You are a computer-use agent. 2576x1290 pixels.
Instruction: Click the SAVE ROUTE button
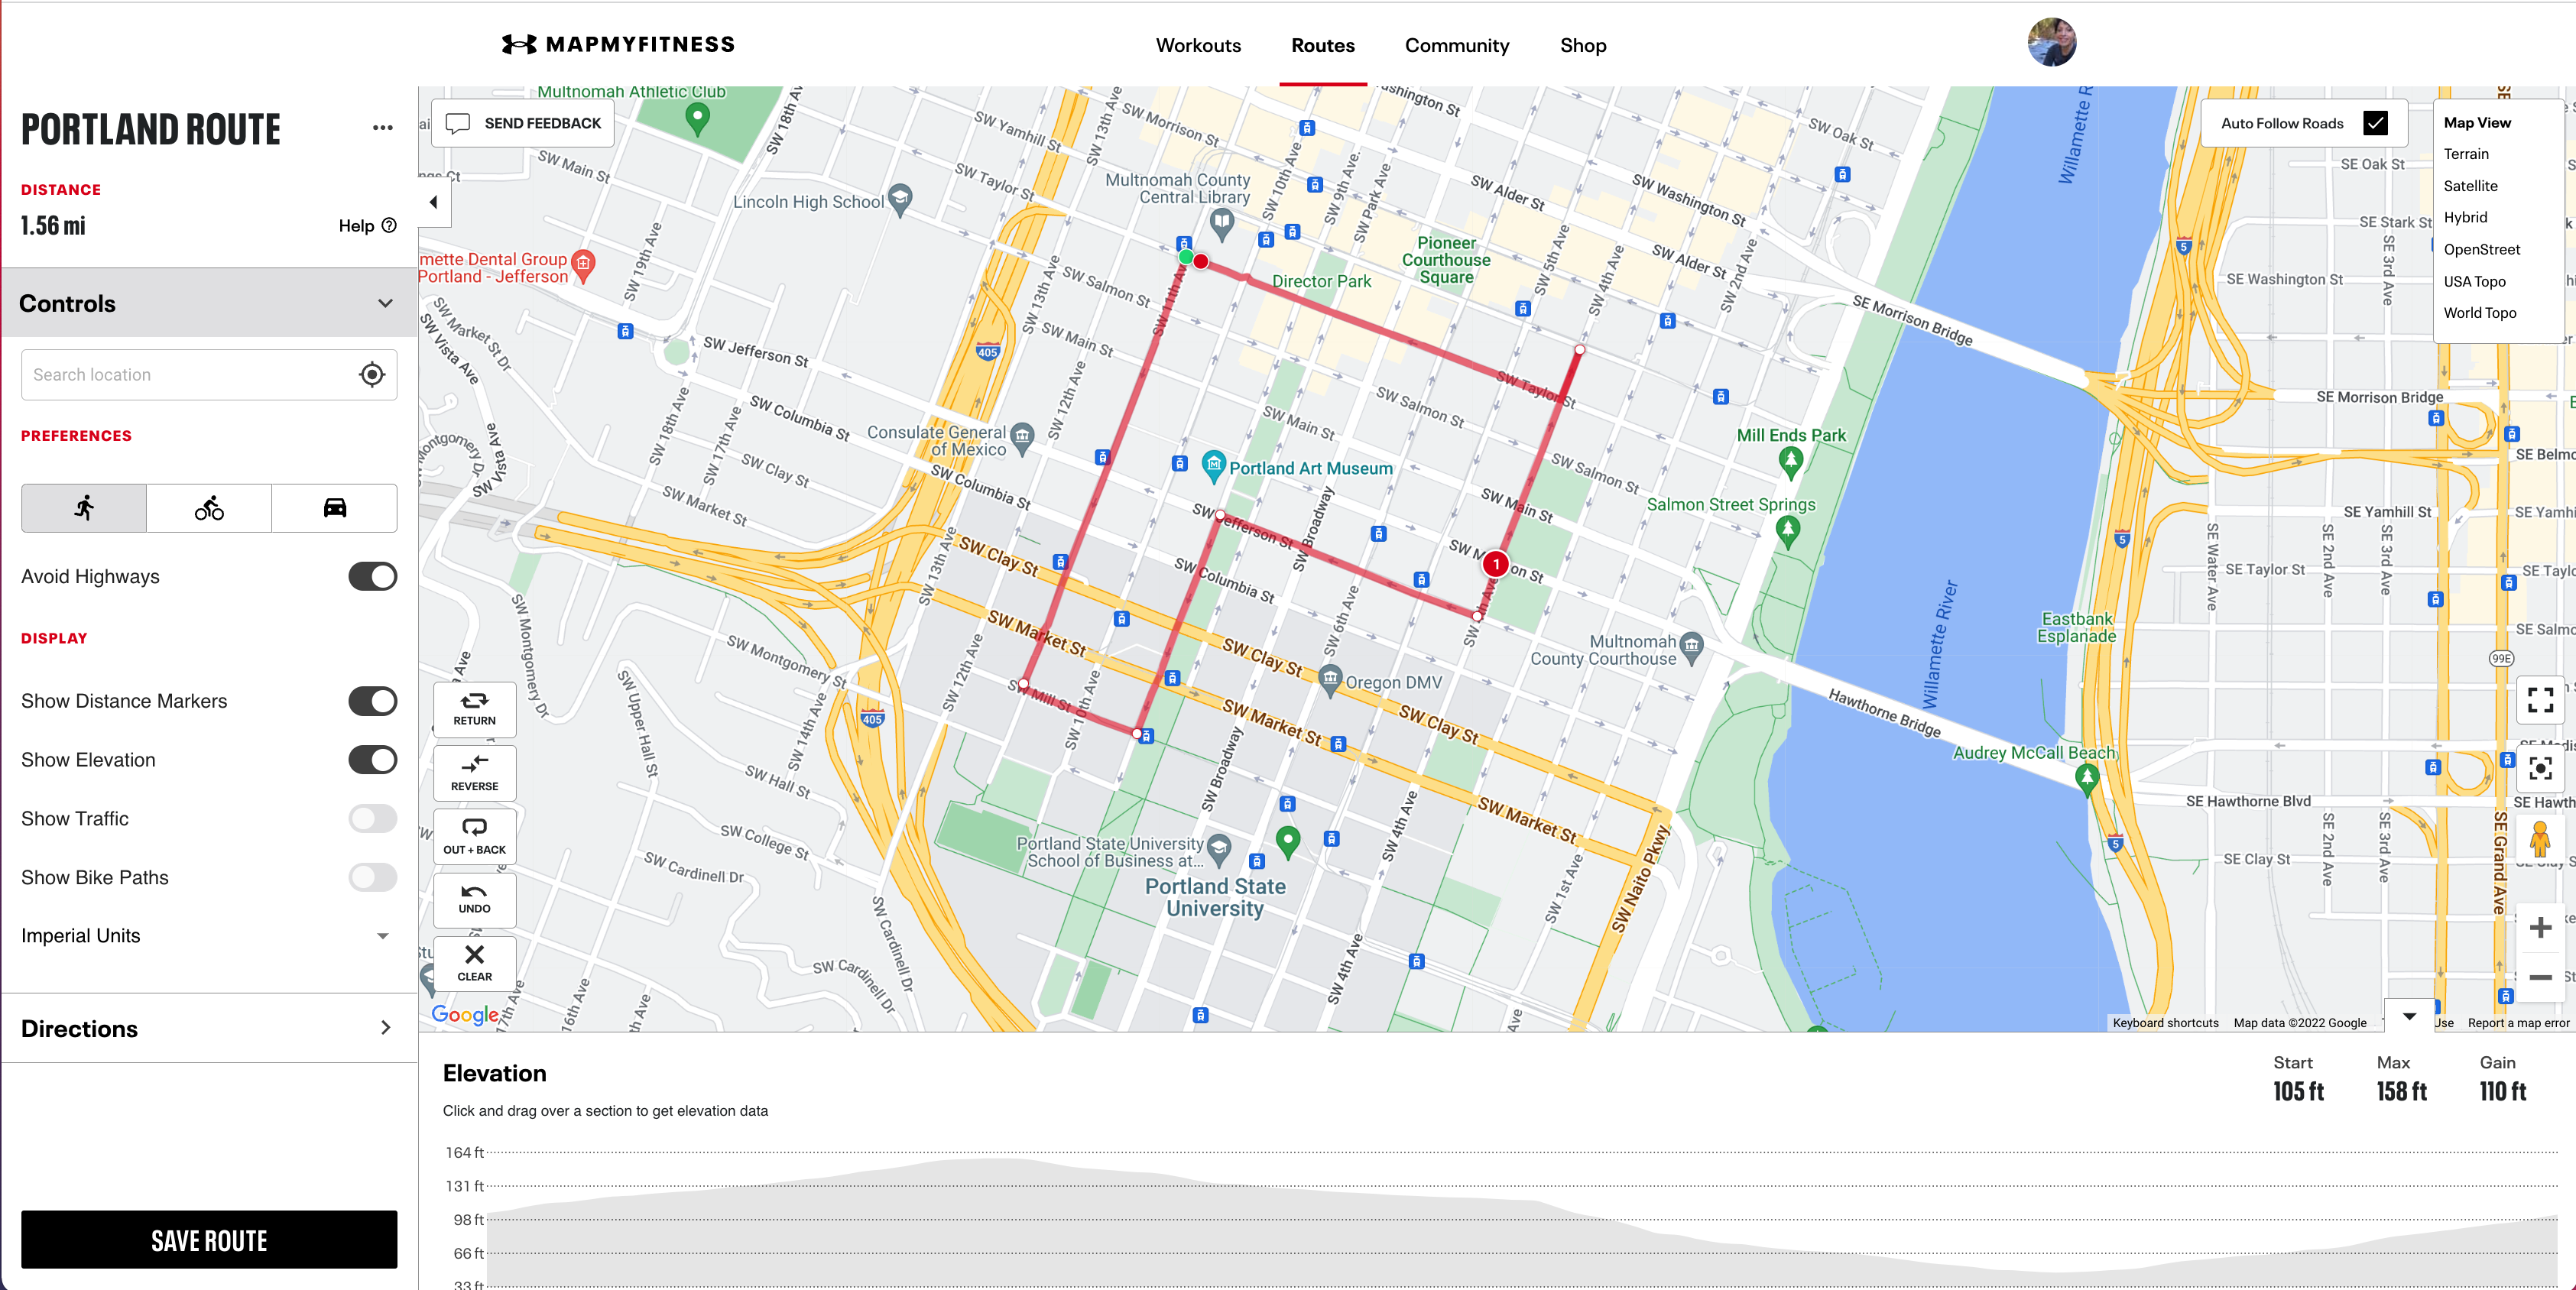(207, 1240)
